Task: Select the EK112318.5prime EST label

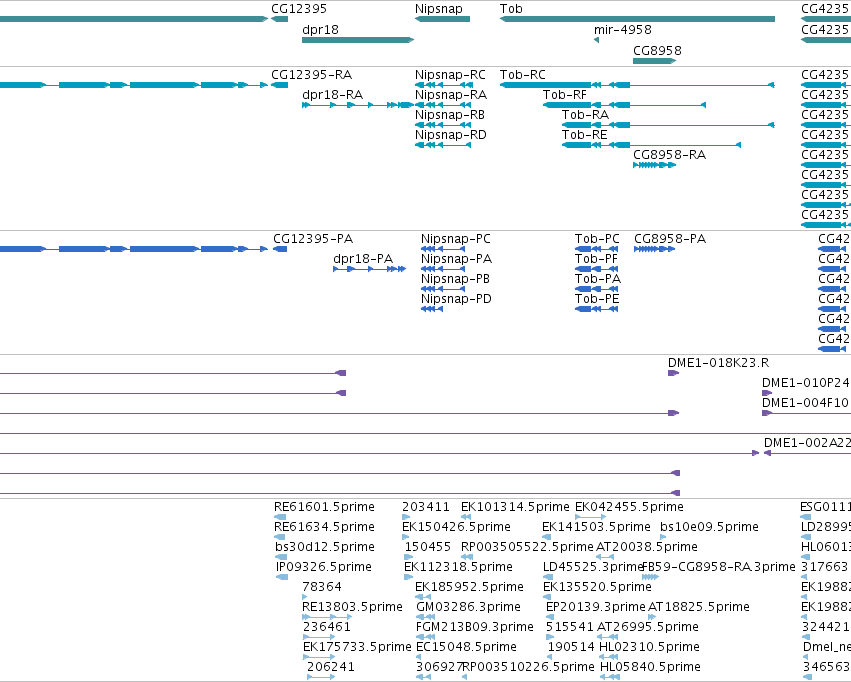Action: [x=458, y=567]
